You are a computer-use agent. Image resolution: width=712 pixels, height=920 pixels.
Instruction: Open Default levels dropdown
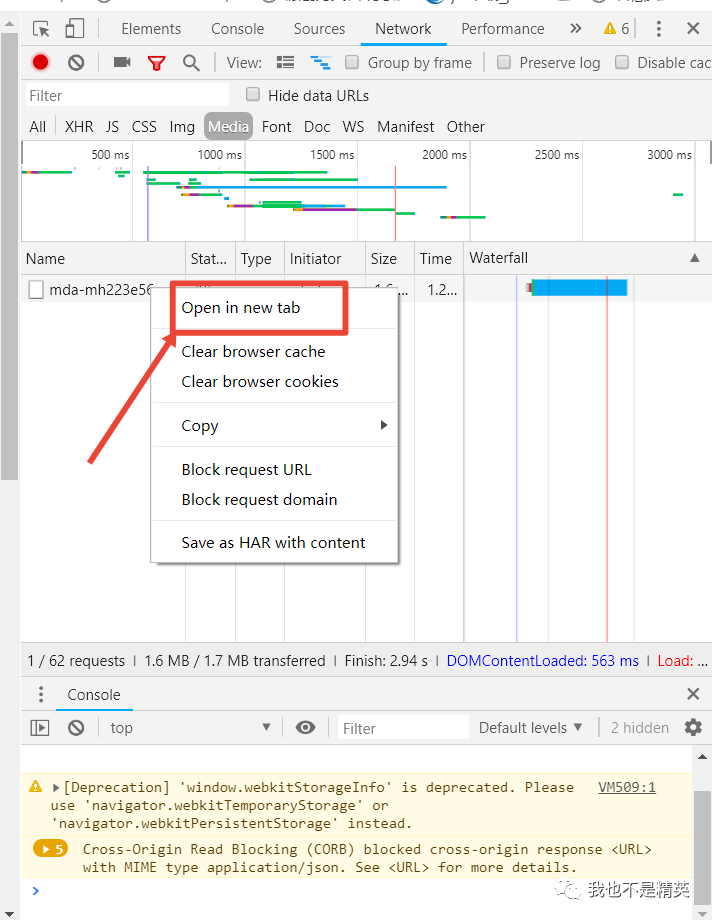(x=531, y=728)
